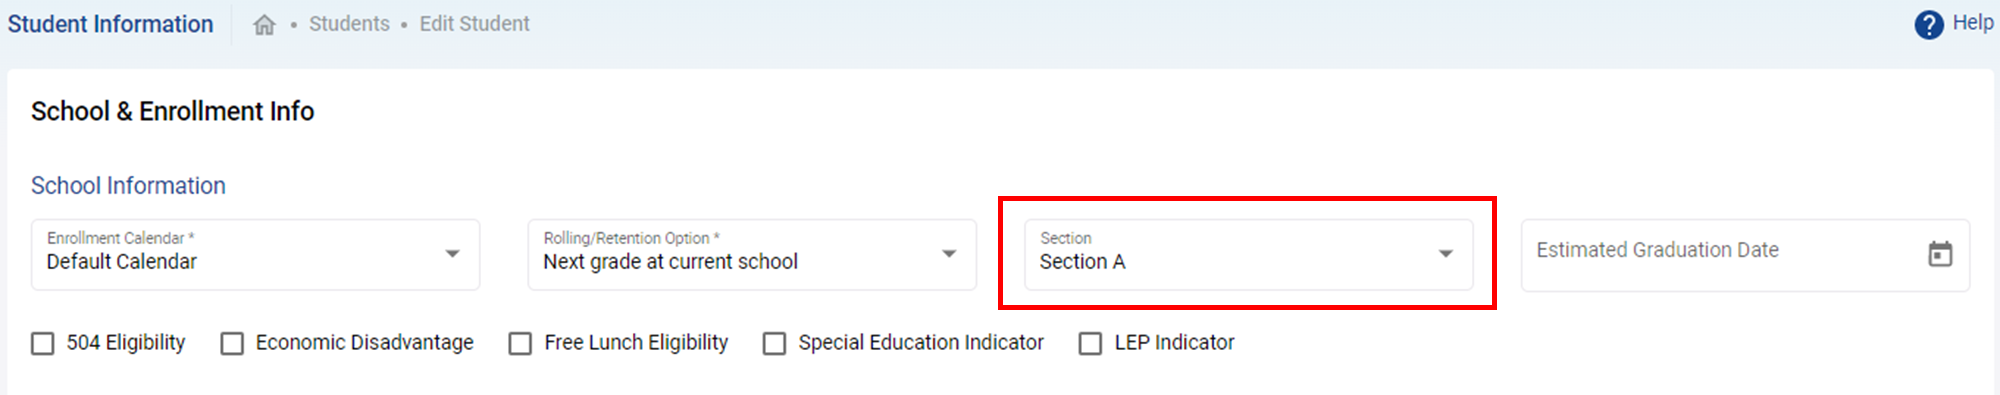Click the School Information section heading
This screenshot has width=2000, height=395.
click(128, 186)
